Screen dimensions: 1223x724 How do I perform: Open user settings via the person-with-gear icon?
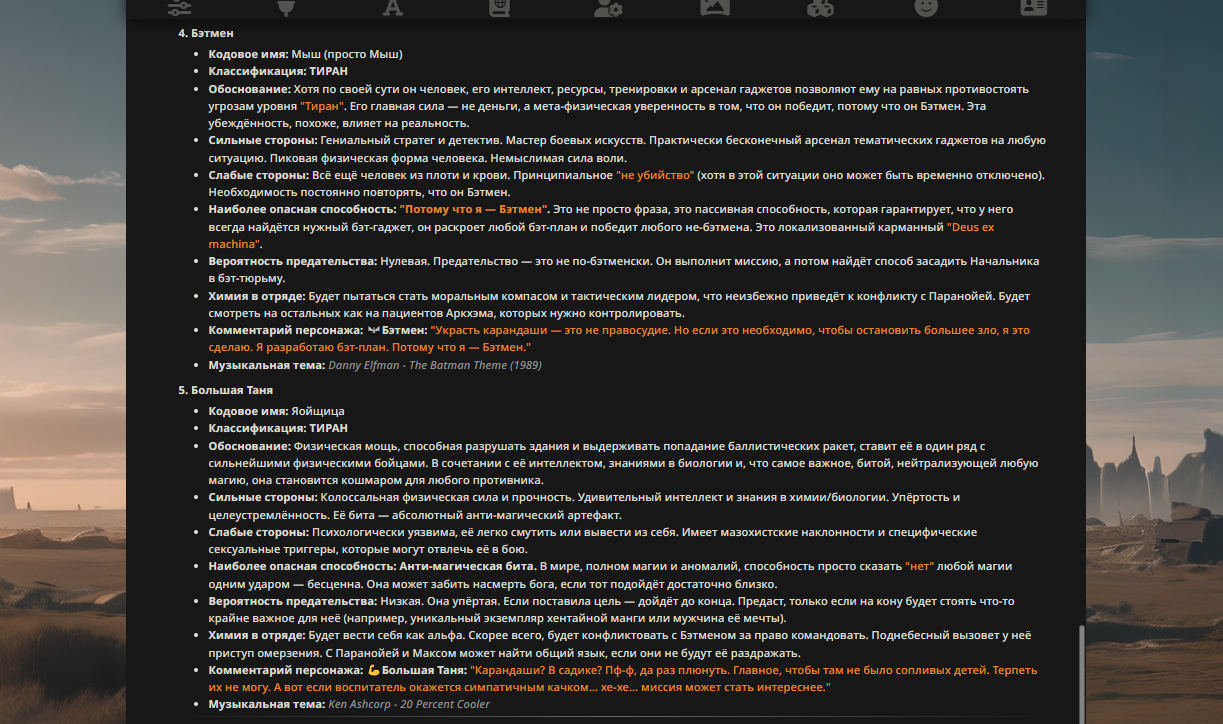[607, 8]
